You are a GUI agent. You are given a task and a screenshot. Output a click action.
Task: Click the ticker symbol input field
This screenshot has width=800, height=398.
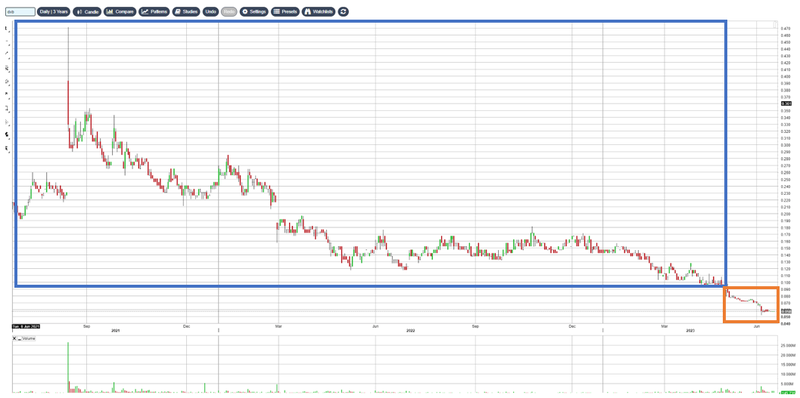pos(19,11)
